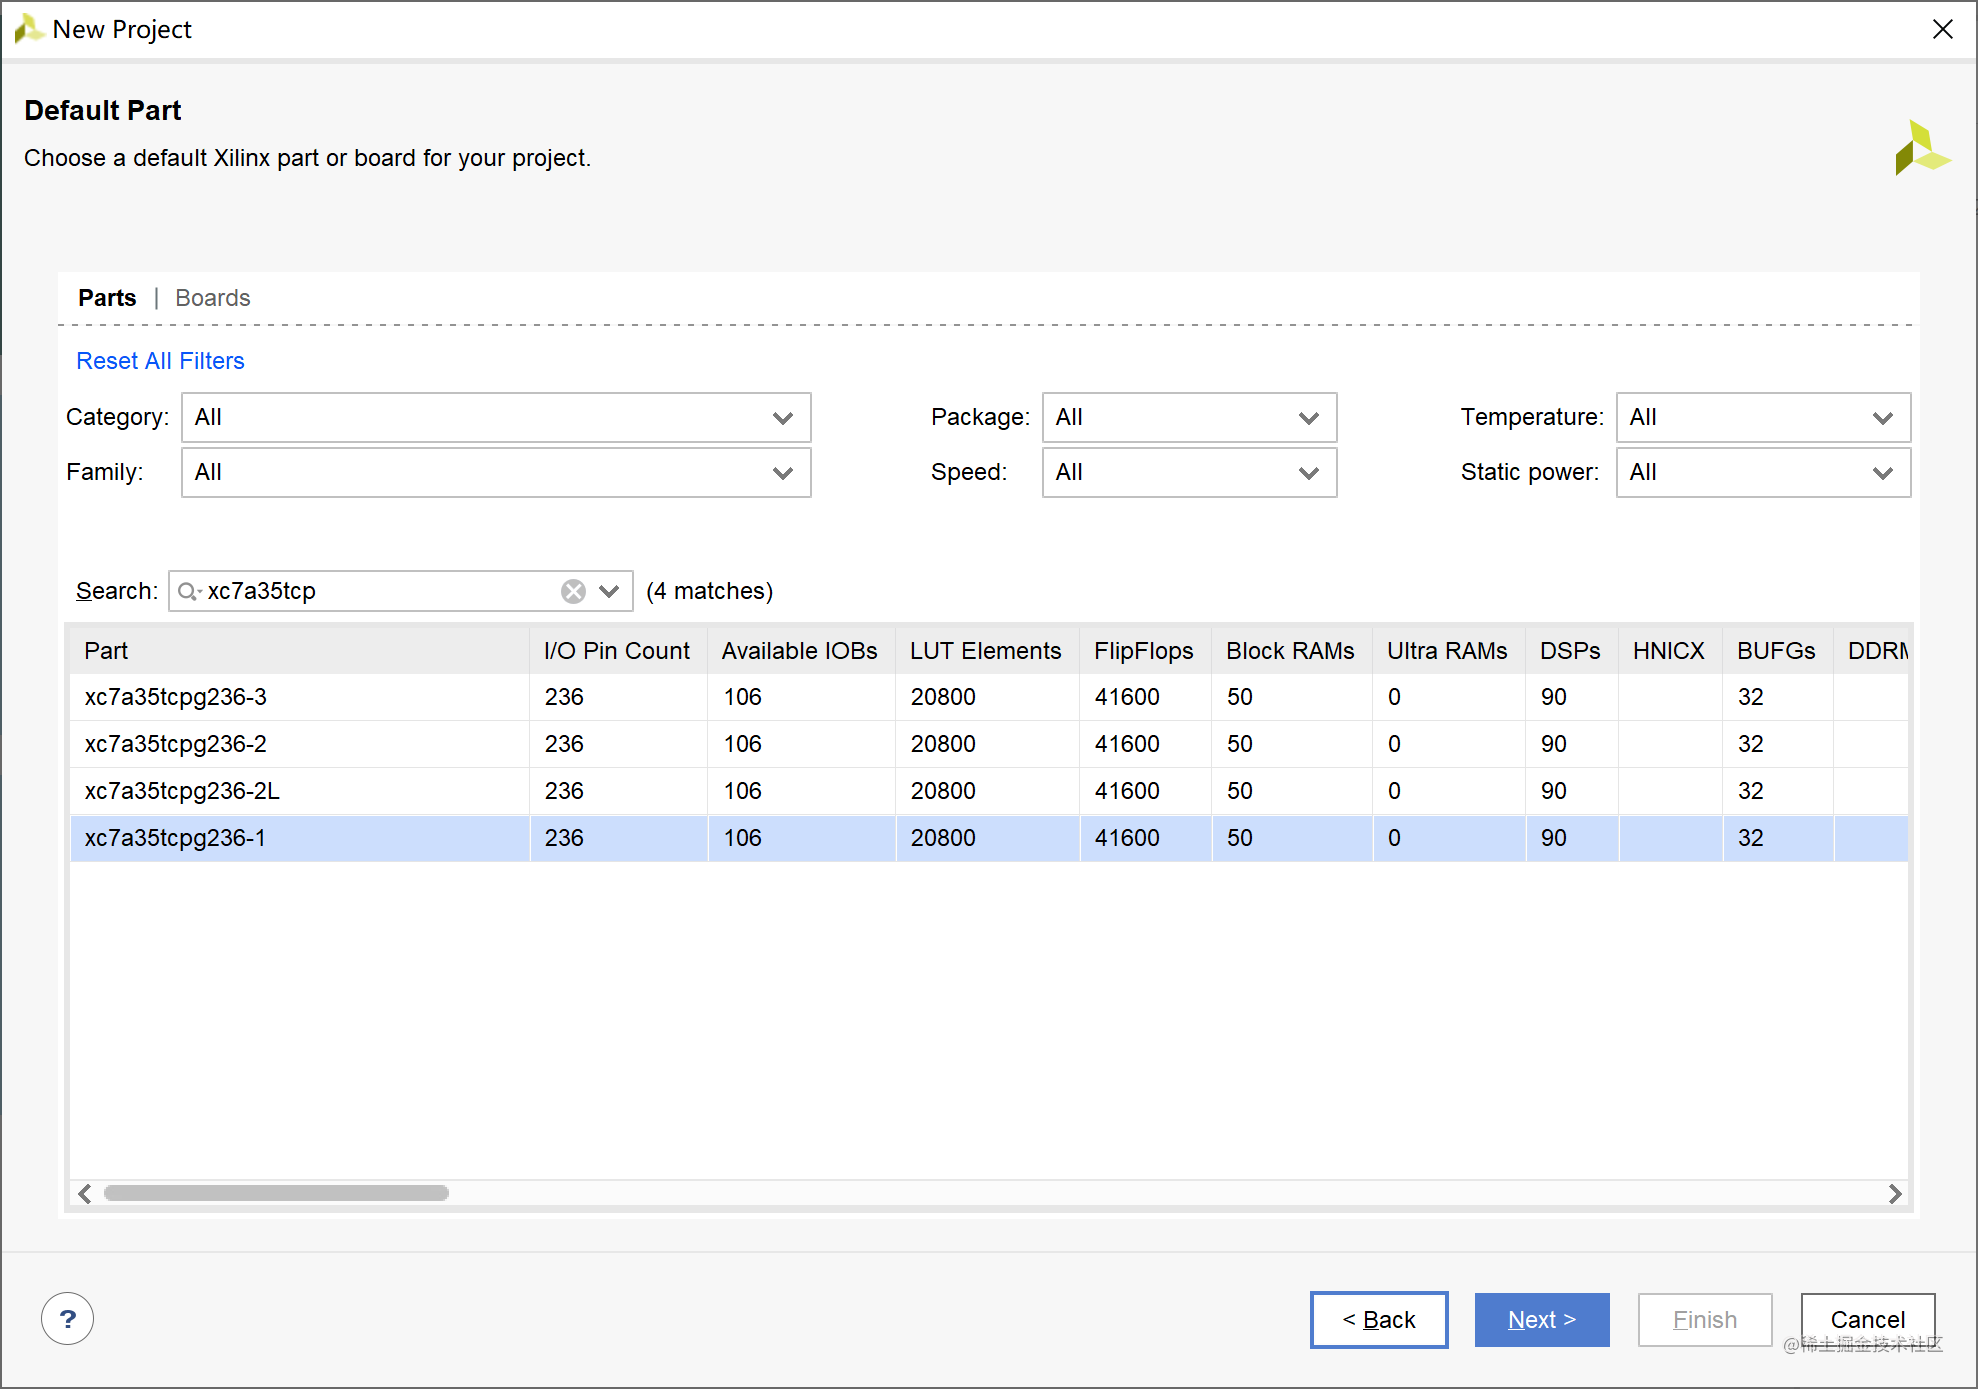
Task: Open the Package filter dropdown
Action: click(x=1188, y=417)
